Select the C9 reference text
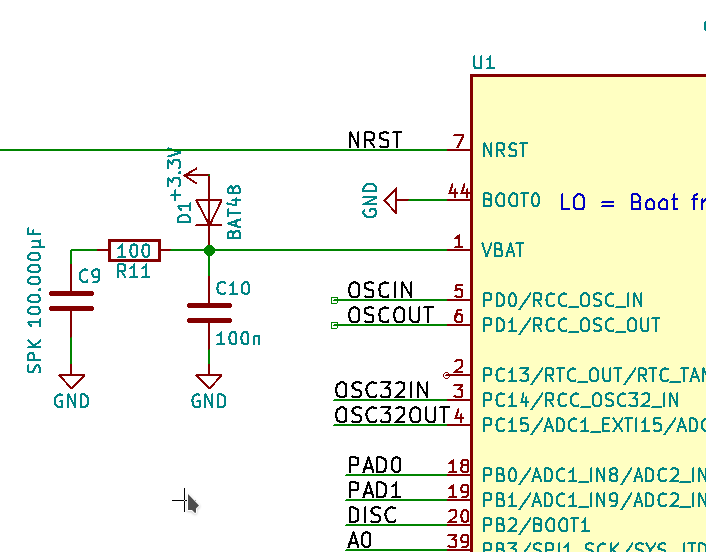 click(x=89, y=276)
